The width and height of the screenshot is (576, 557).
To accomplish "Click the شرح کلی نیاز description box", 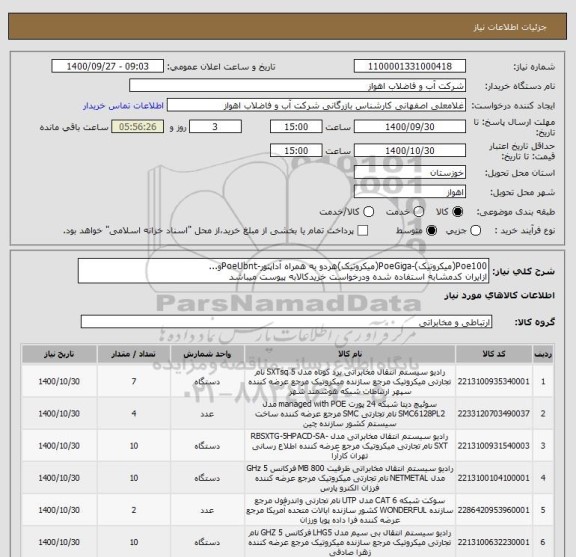I will click(x=283, y=271).
